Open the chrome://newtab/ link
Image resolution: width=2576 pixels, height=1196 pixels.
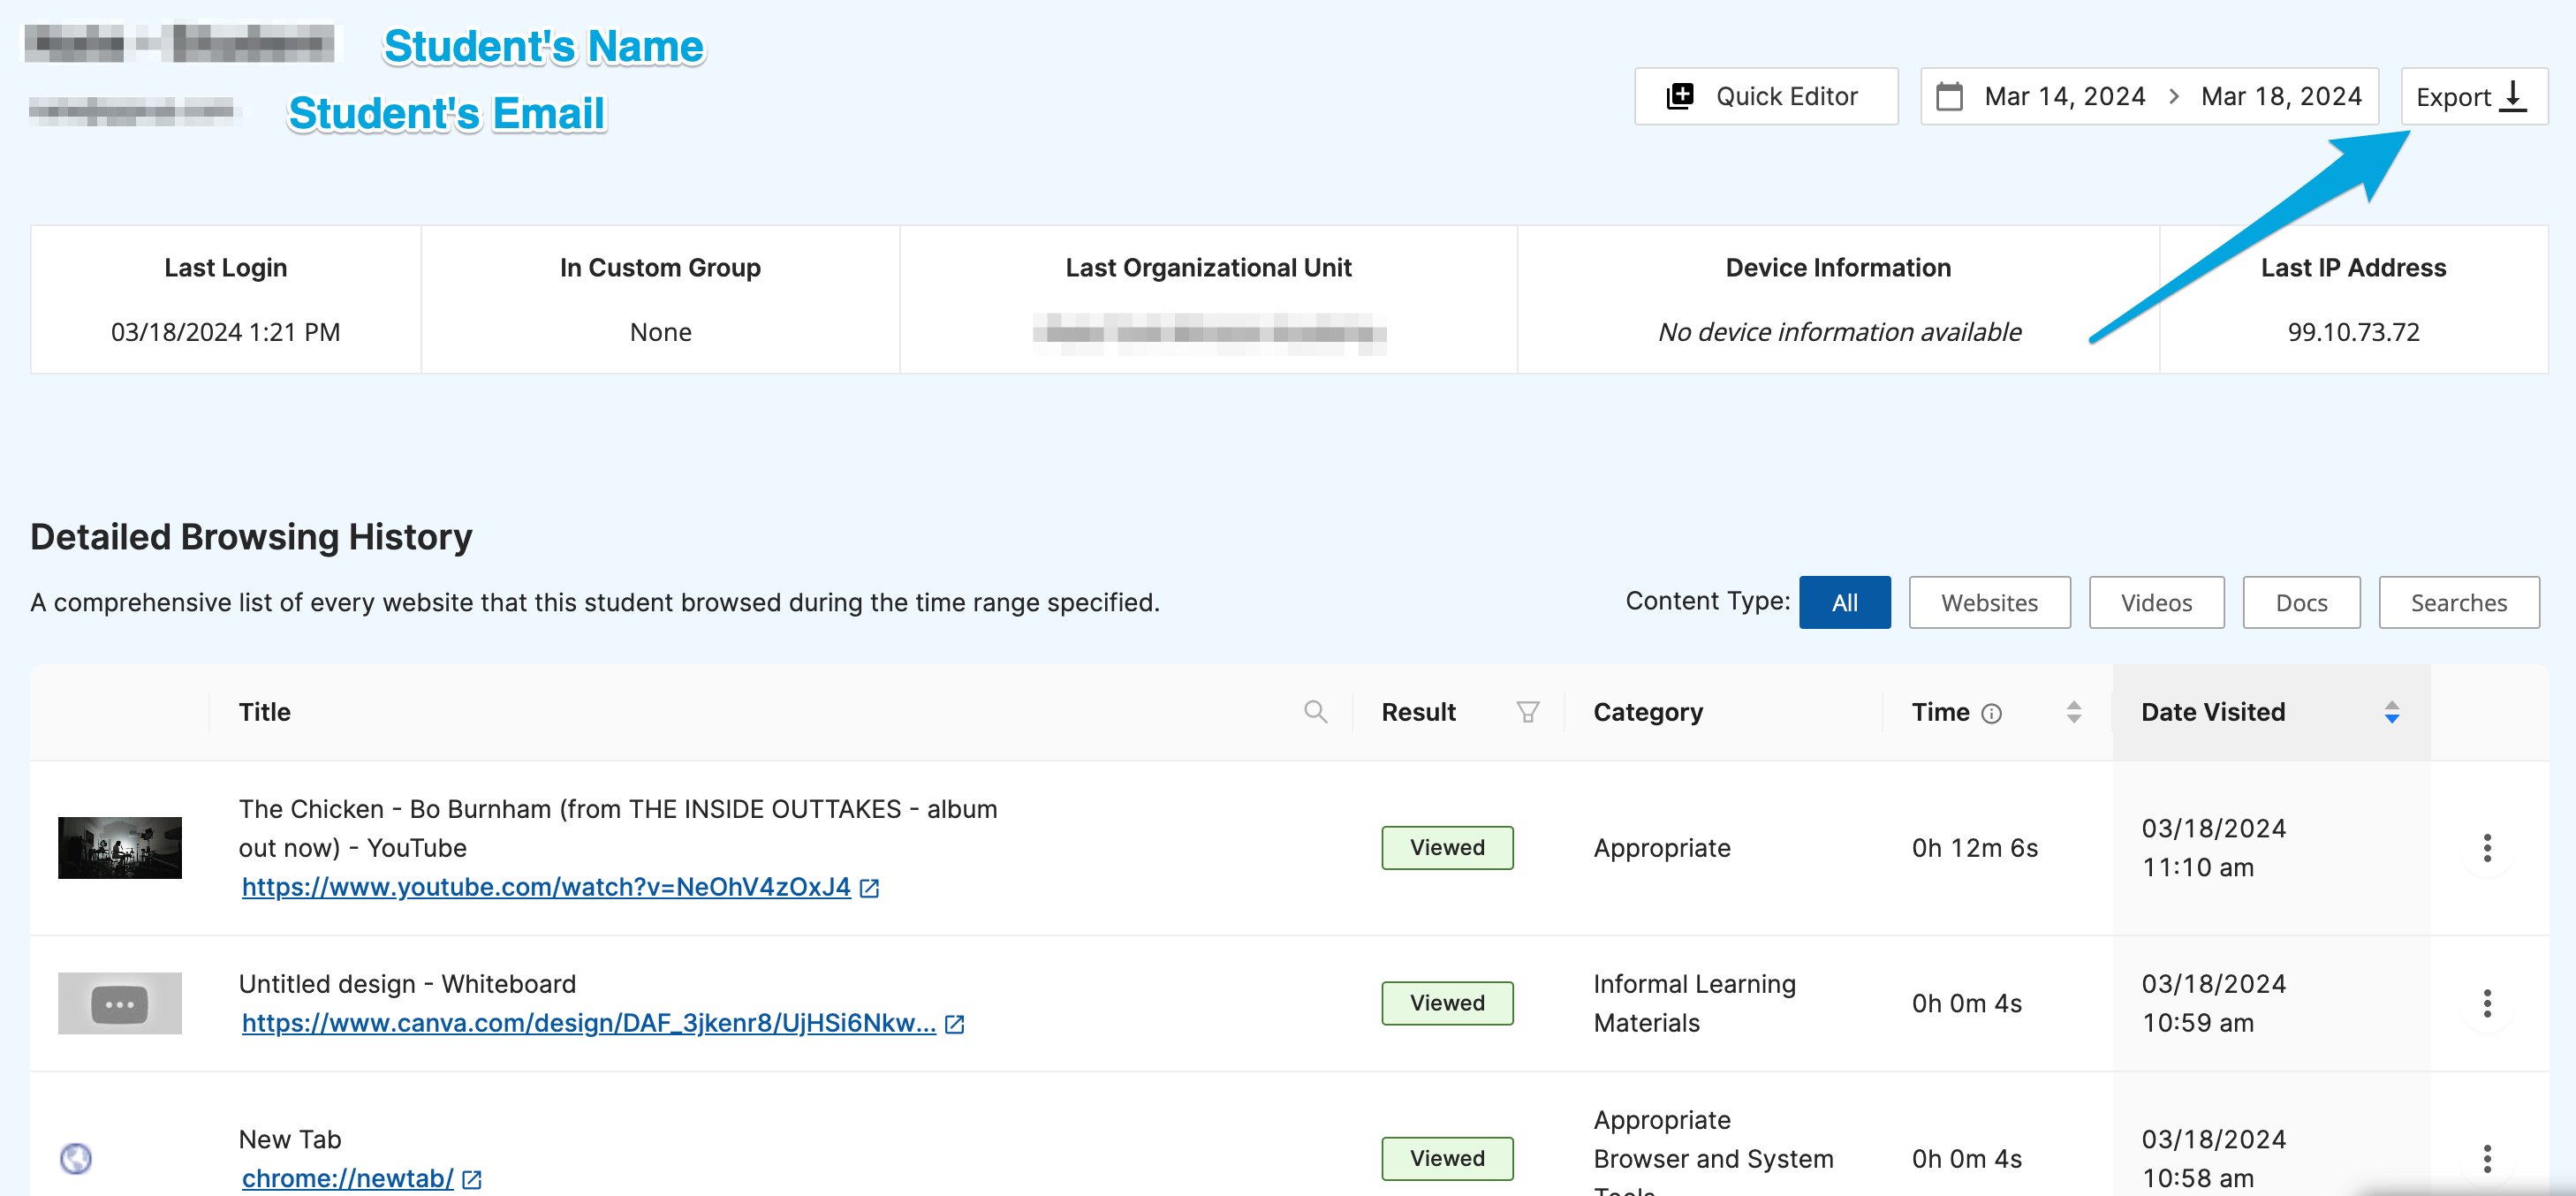click(347, 1178)
